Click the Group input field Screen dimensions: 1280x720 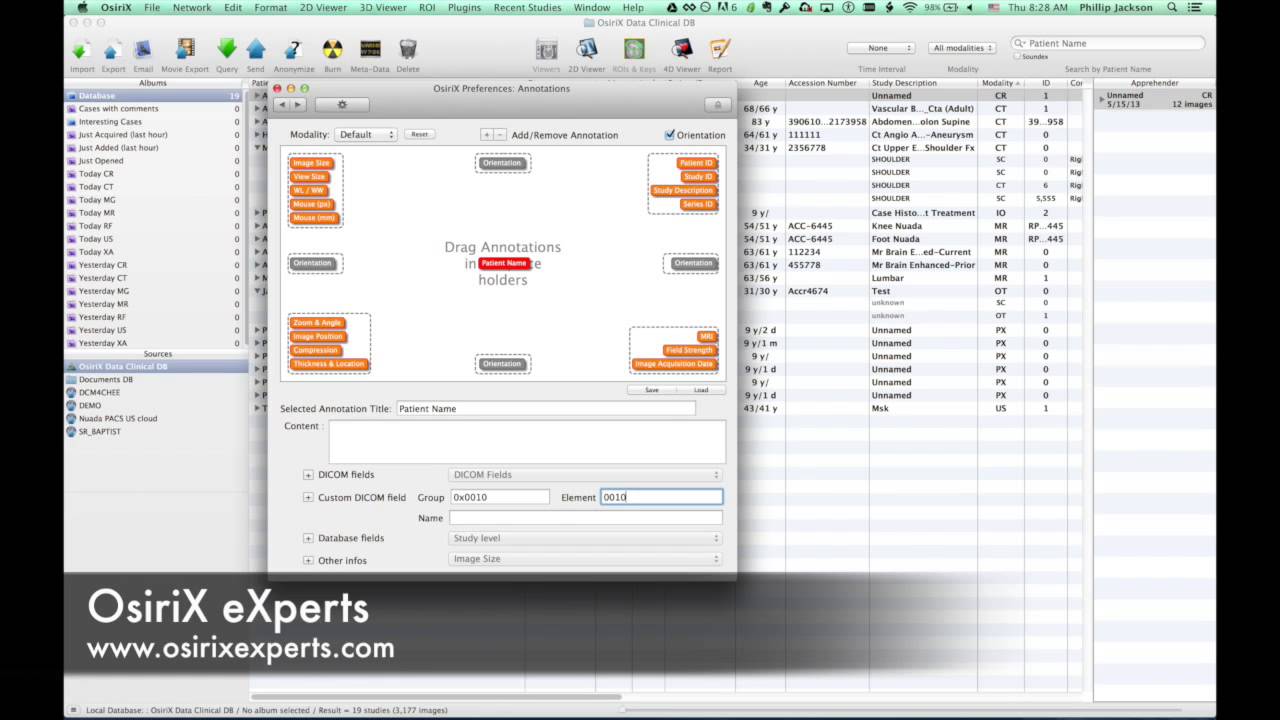coord(500,497)
